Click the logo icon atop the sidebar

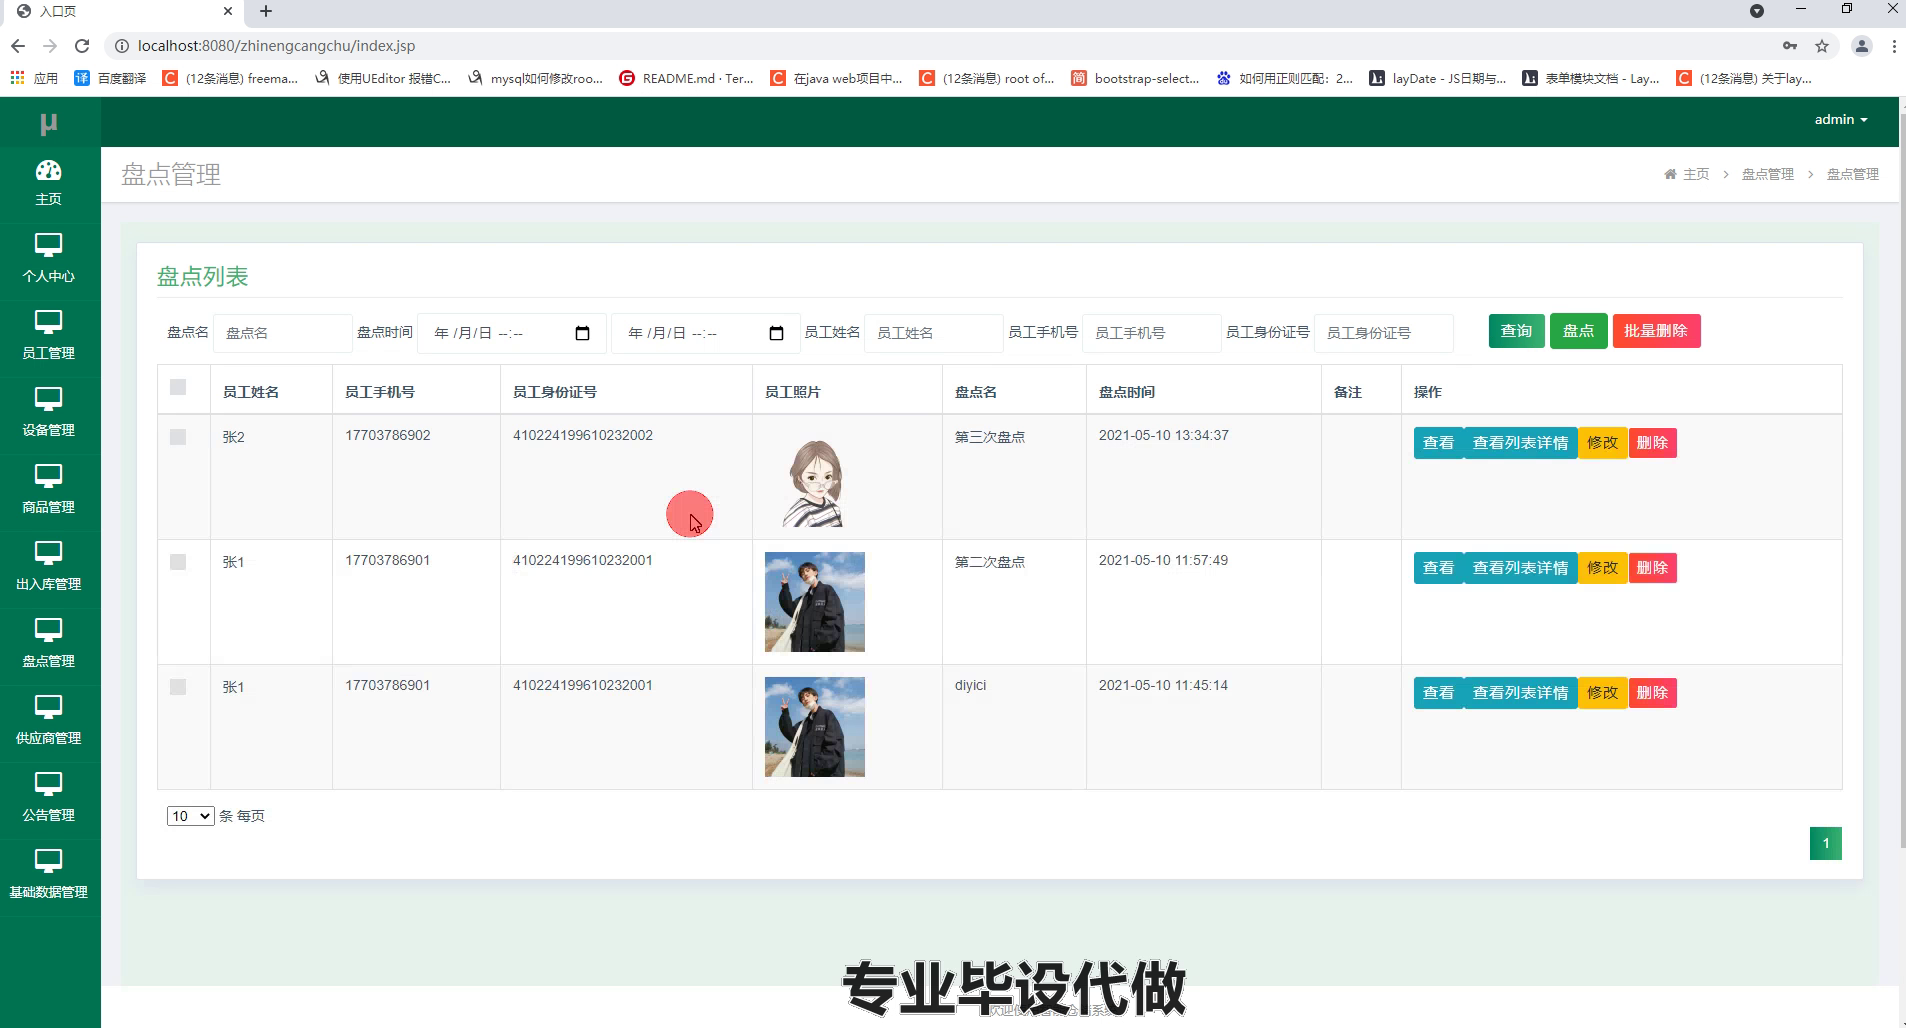tap(48, 123)
